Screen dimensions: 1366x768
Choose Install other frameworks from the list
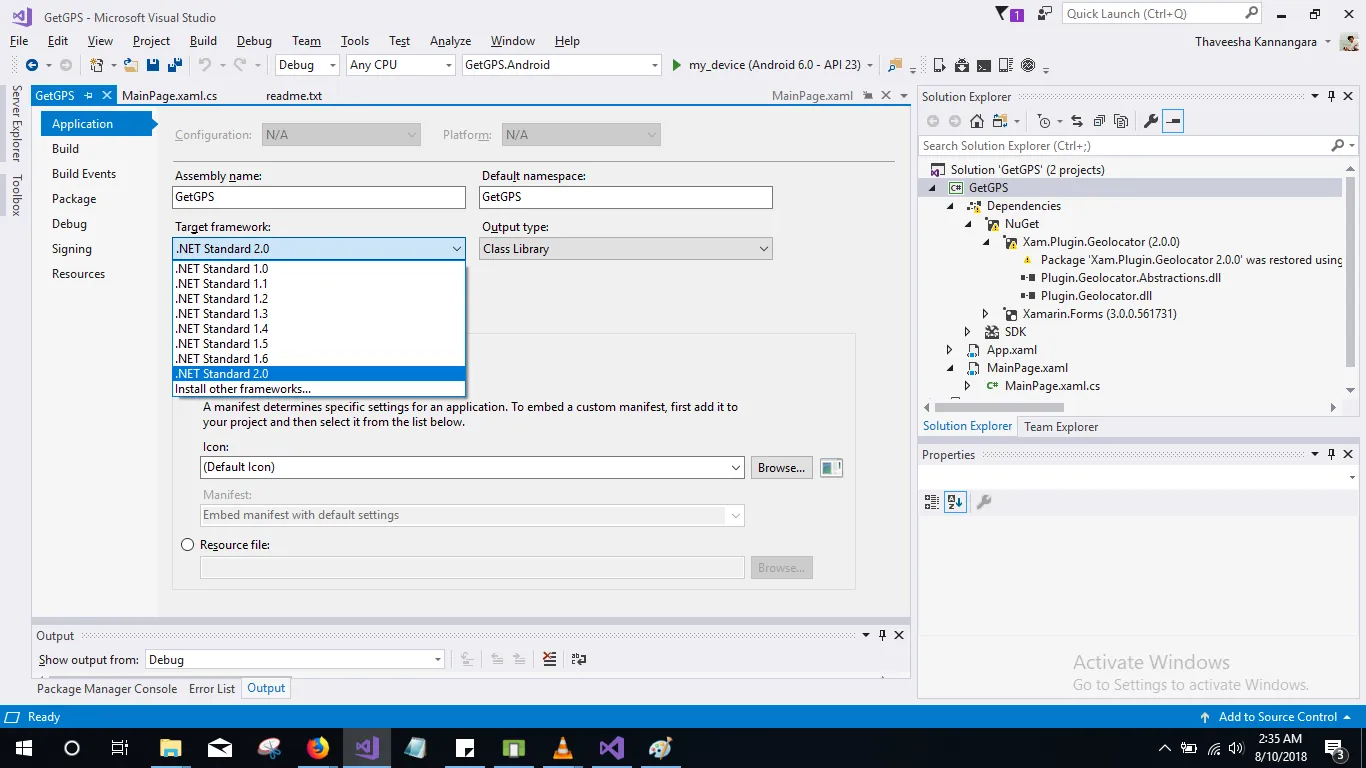pos(319,389)
